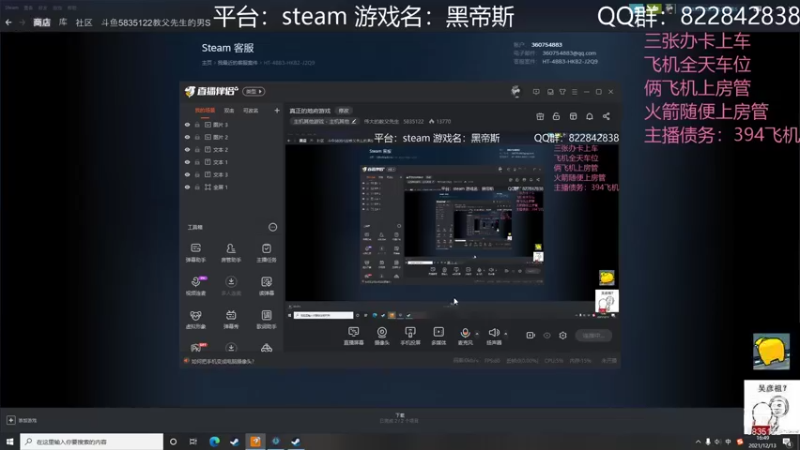Viewport: 800px width, 450px height.
Task: Select the 文本 2 source row
Action: 232,149
